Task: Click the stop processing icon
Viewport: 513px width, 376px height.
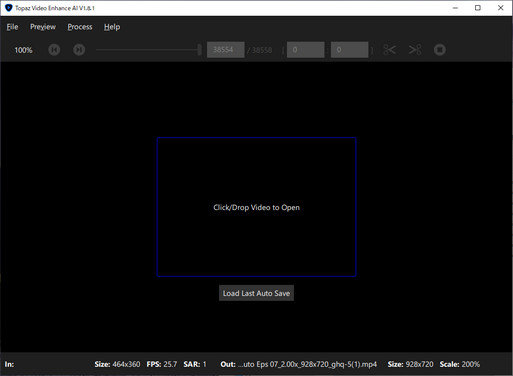Action: 440,50
